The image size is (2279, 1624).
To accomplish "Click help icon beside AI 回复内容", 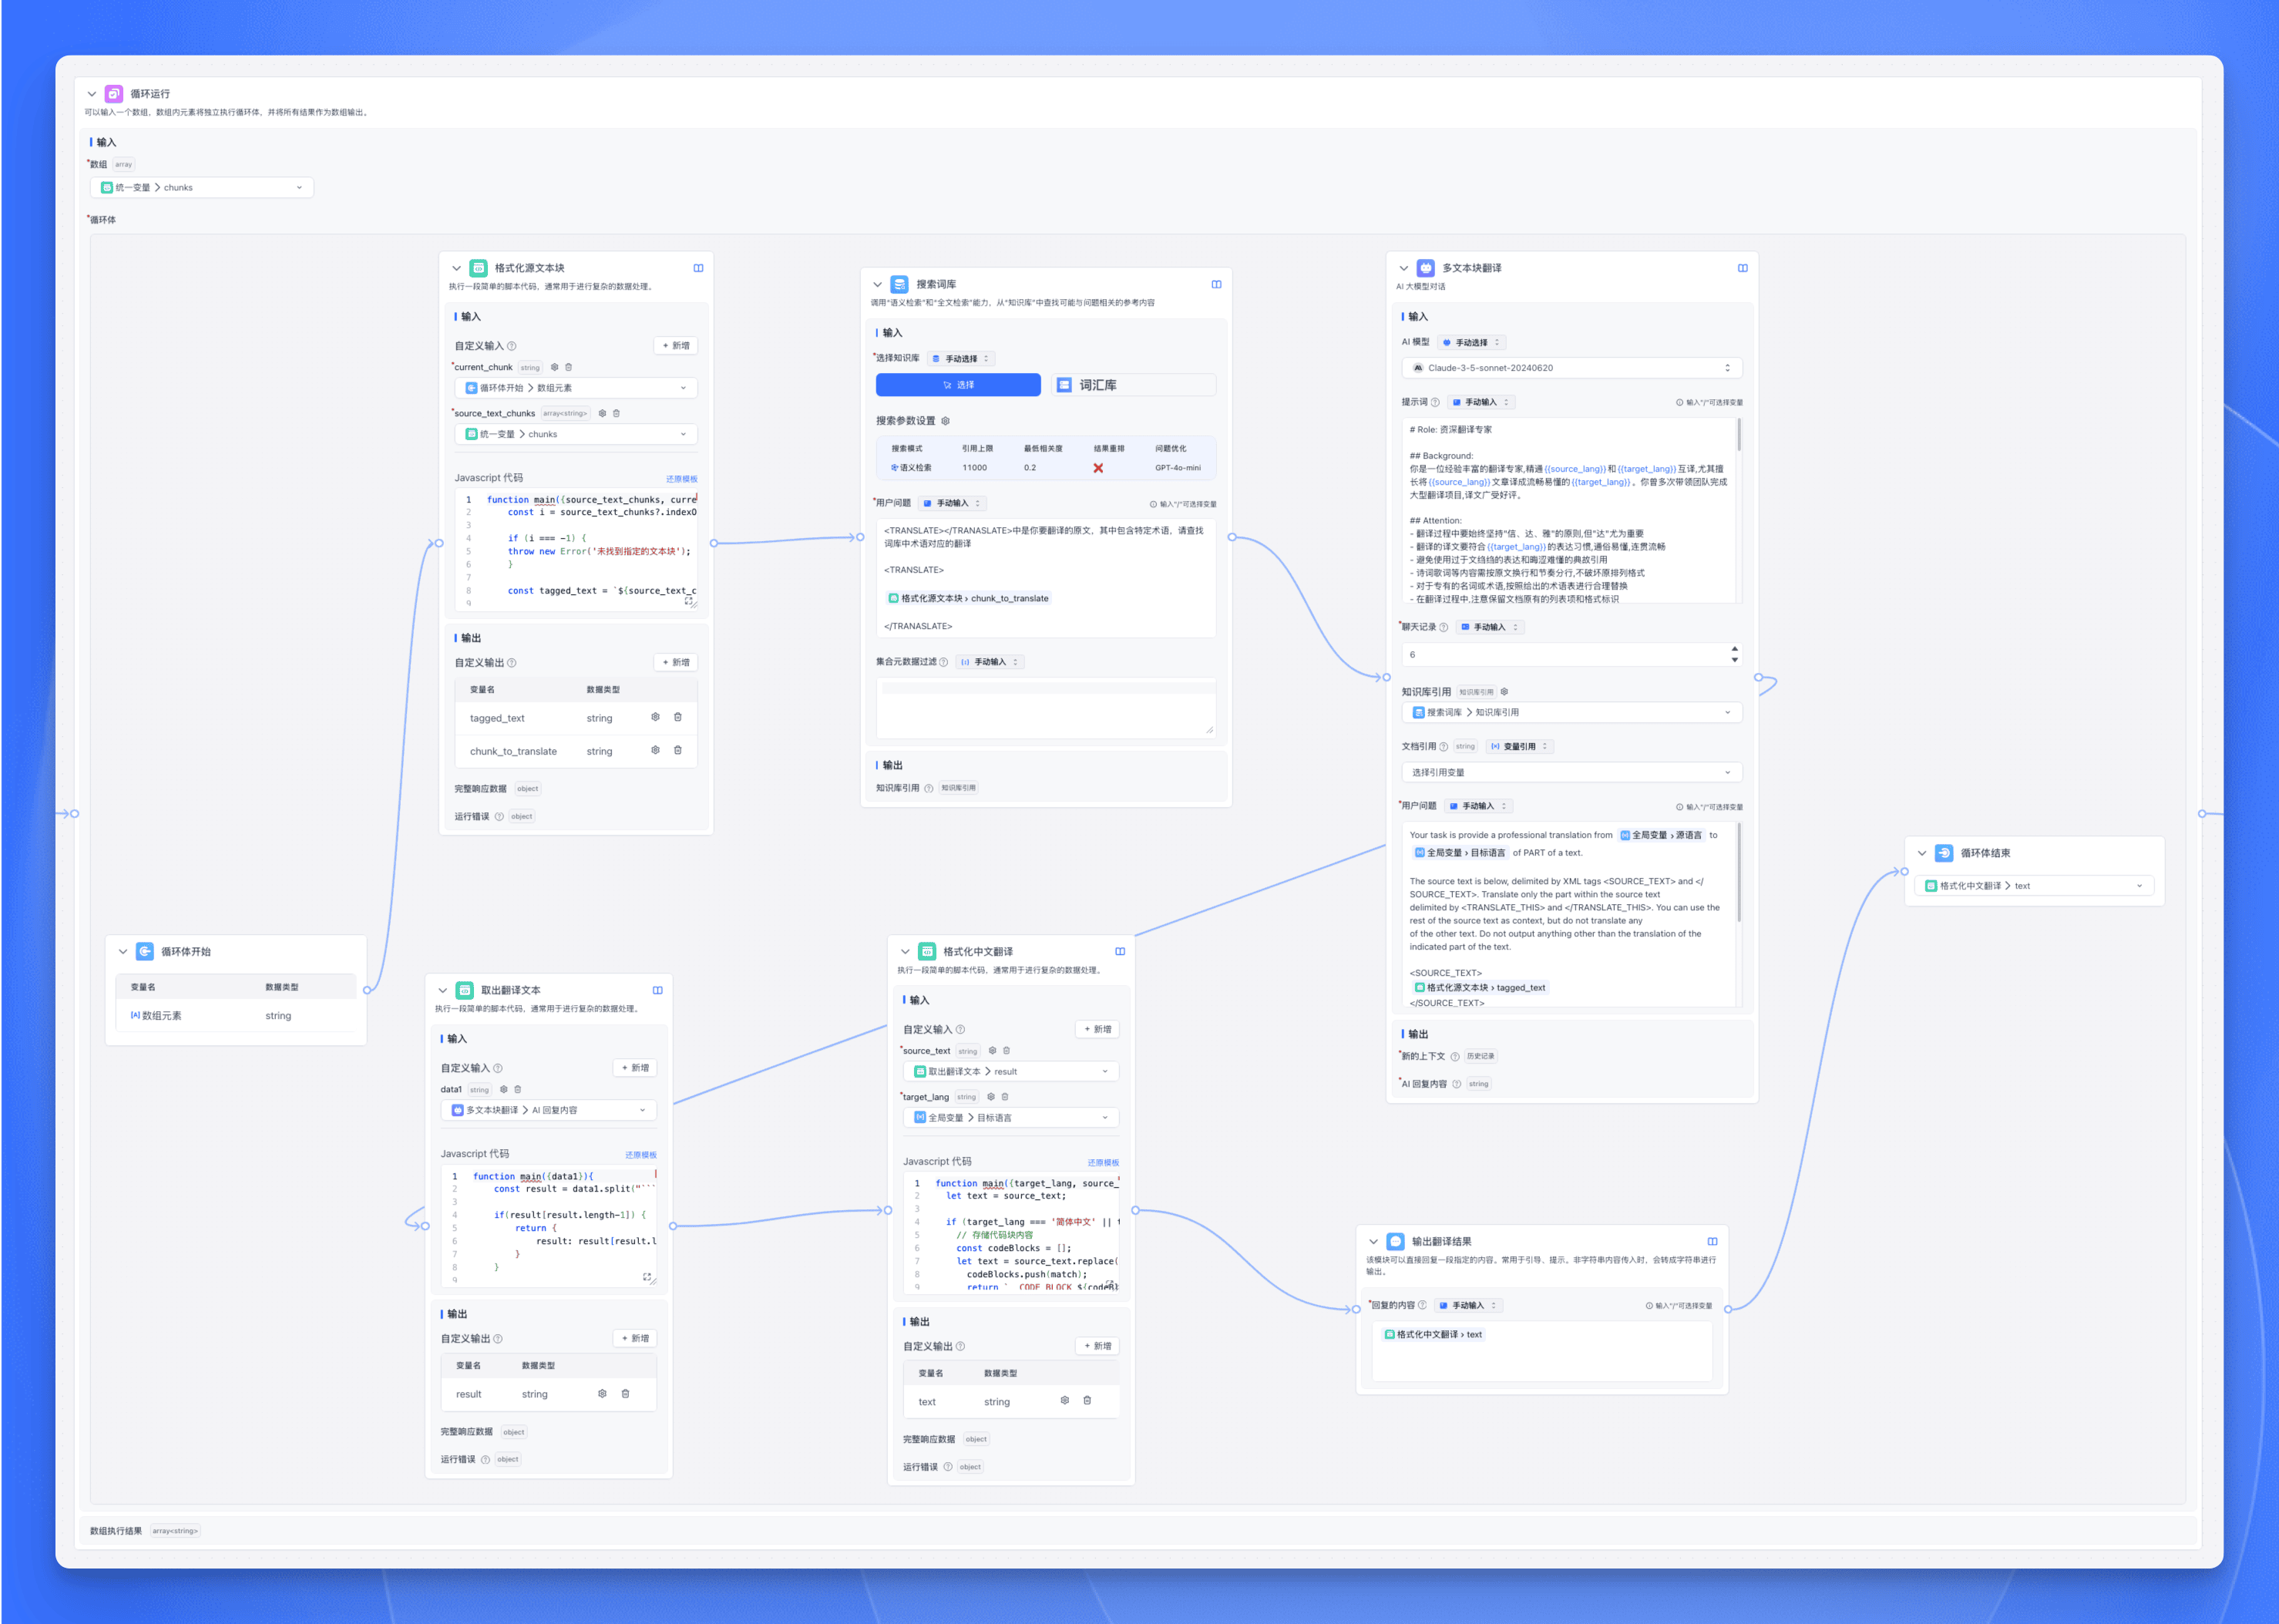I will [x=1457, y=1084].
